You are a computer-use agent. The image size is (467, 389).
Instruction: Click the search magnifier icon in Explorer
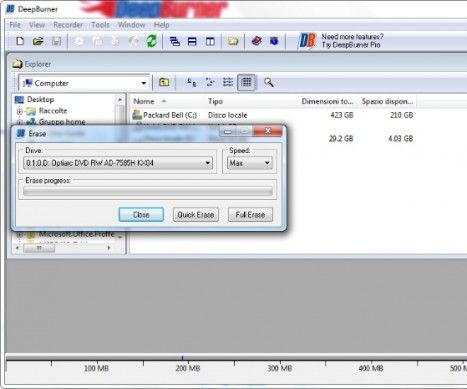coord(269,82)
